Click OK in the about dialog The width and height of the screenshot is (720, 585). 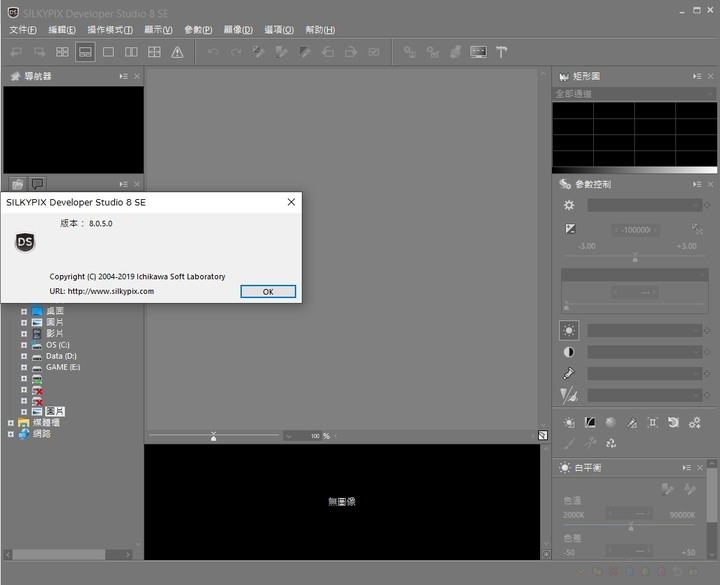[268, 292]
